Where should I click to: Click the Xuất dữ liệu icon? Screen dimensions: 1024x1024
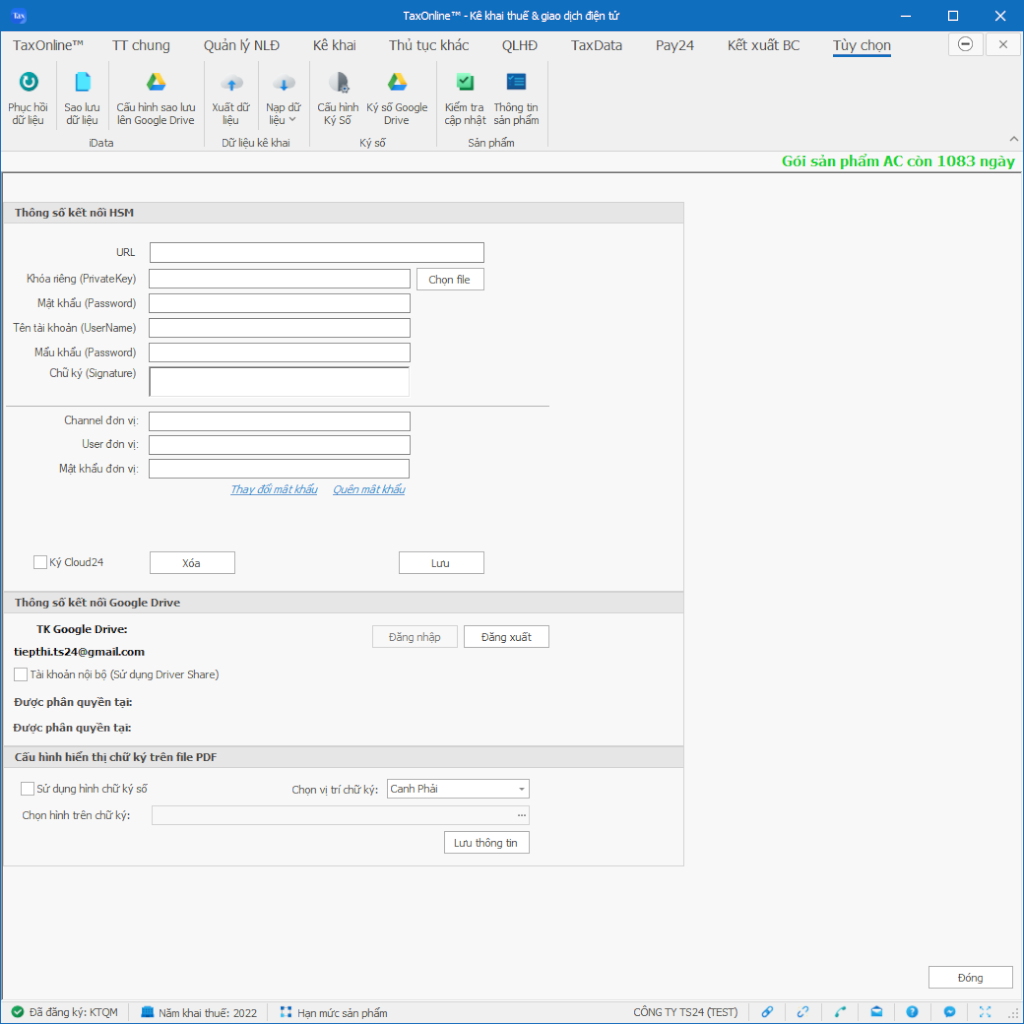tap(231, 84)
